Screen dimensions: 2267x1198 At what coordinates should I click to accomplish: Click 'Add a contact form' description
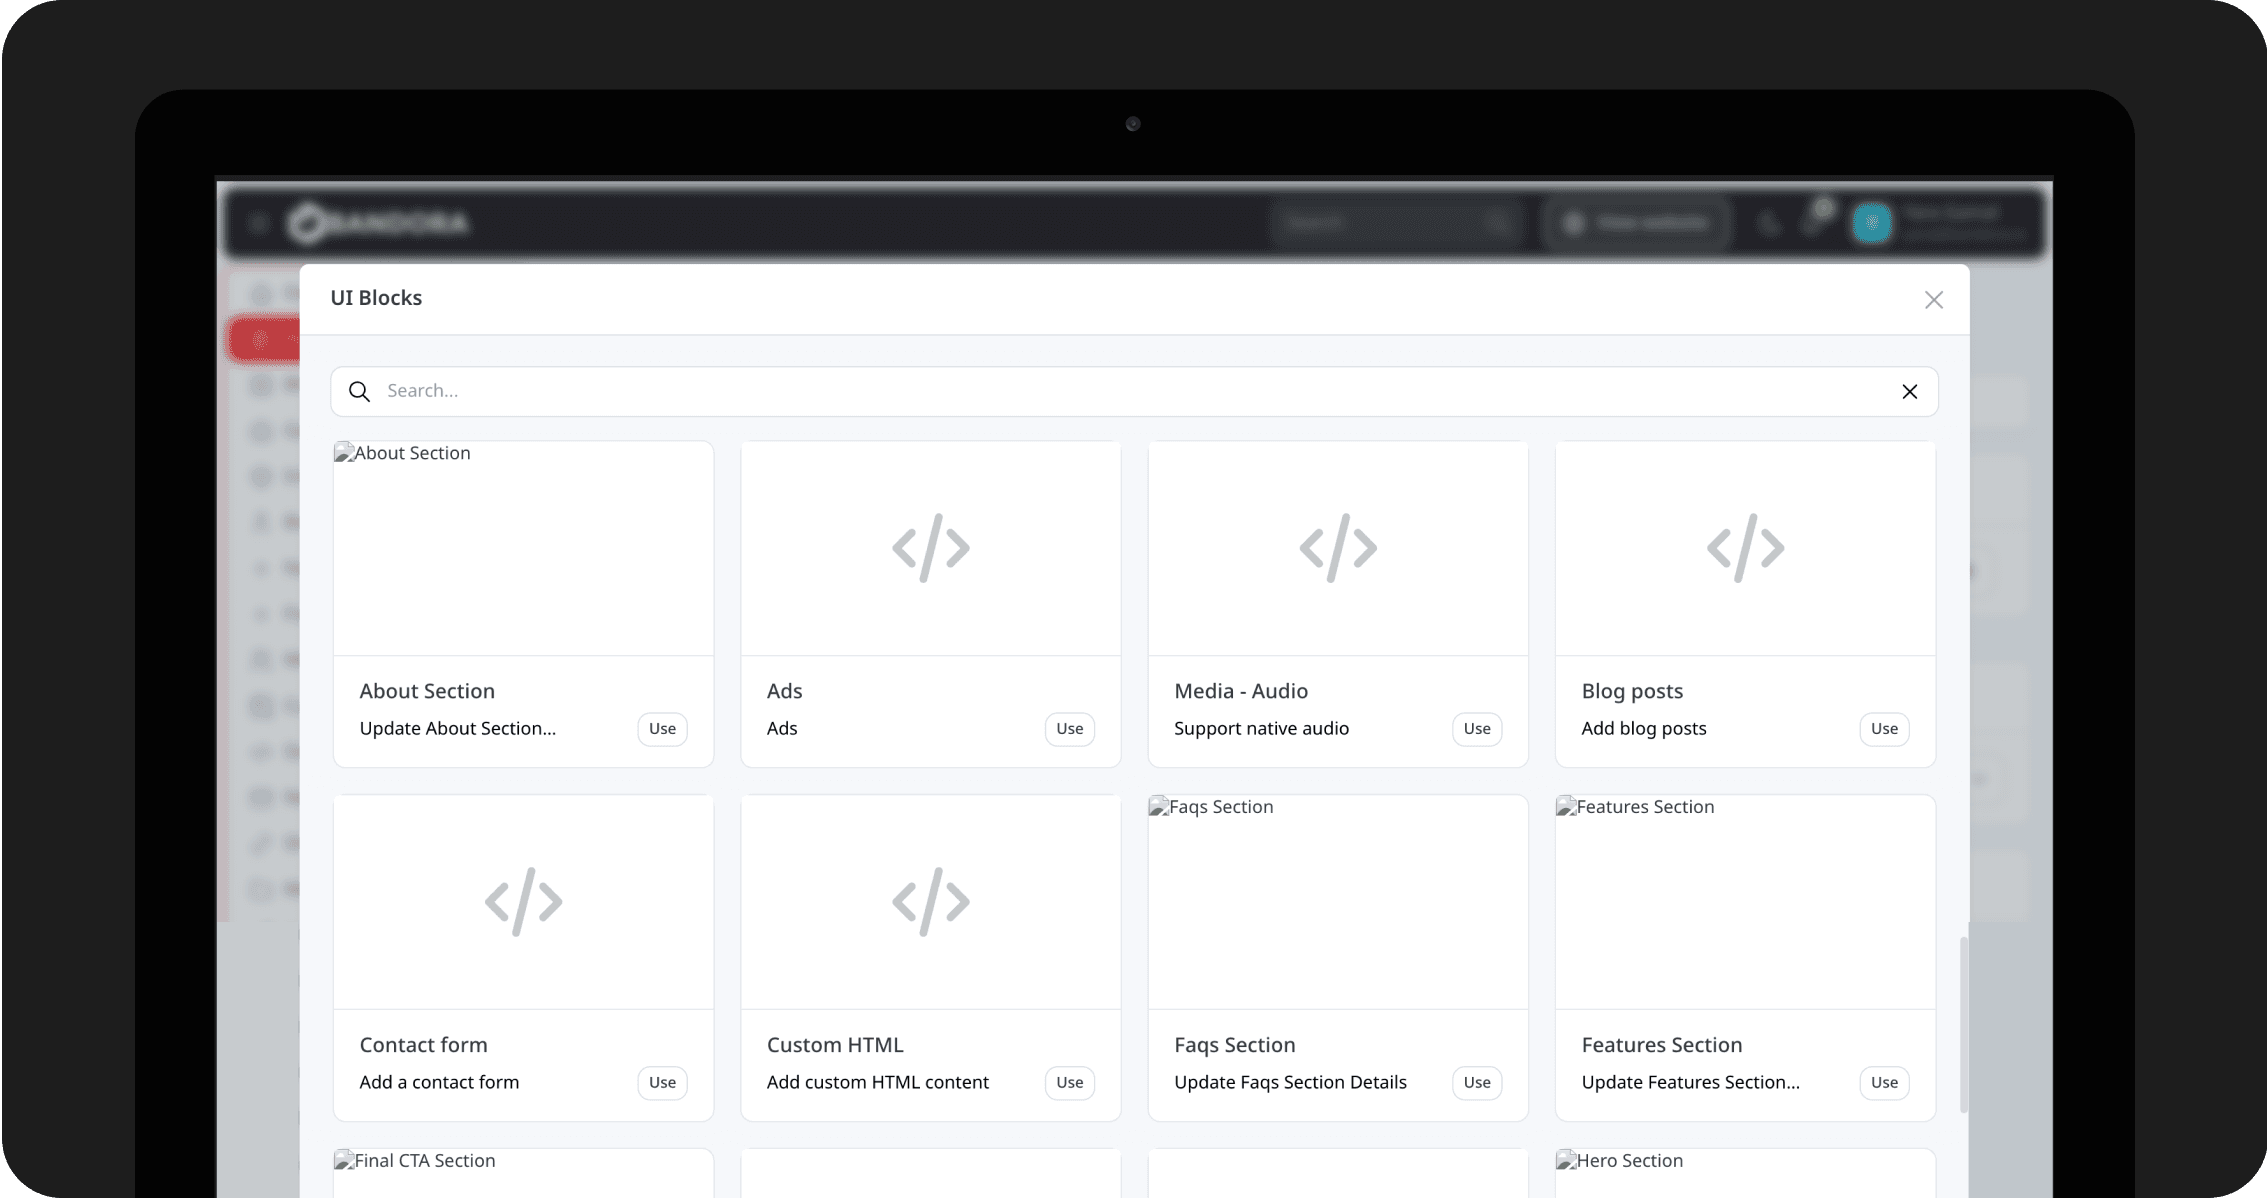439,1082
